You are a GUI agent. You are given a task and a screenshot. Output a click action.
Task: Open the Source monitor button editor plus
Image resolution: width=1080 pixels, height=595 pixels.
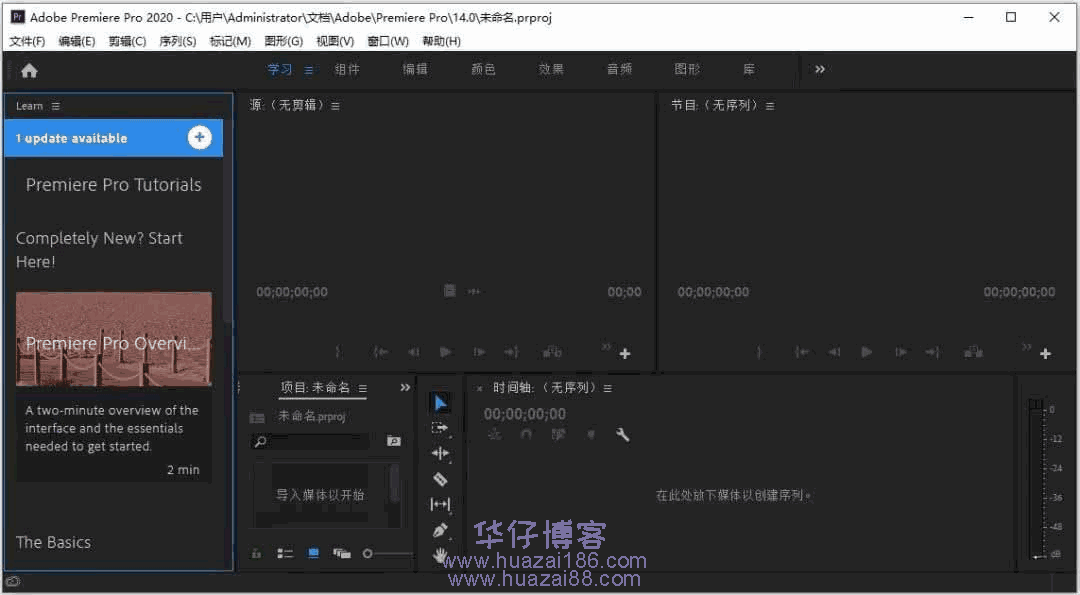pos(625,353)
